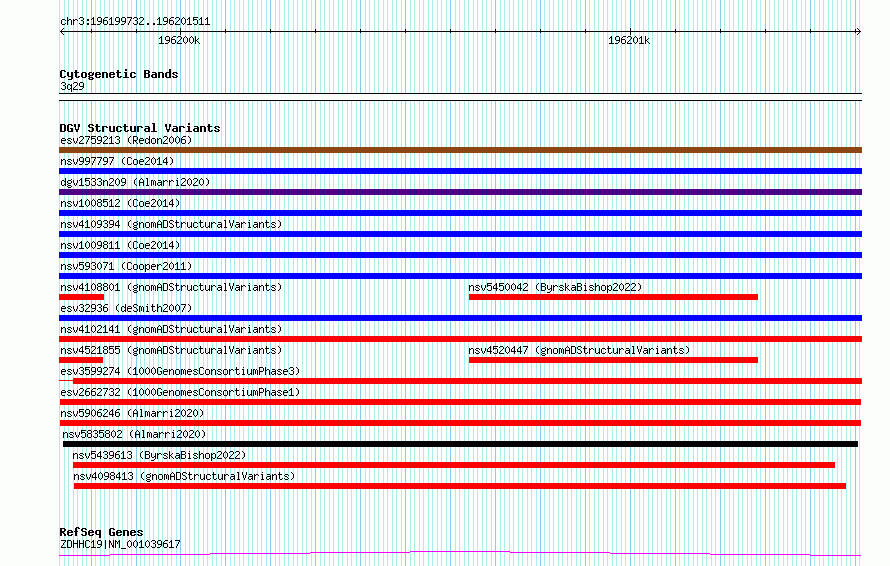Screen dimensions: 890x566
Task: Click the esv2759213 (Redon2006) variant label
Action: (126, 140)
